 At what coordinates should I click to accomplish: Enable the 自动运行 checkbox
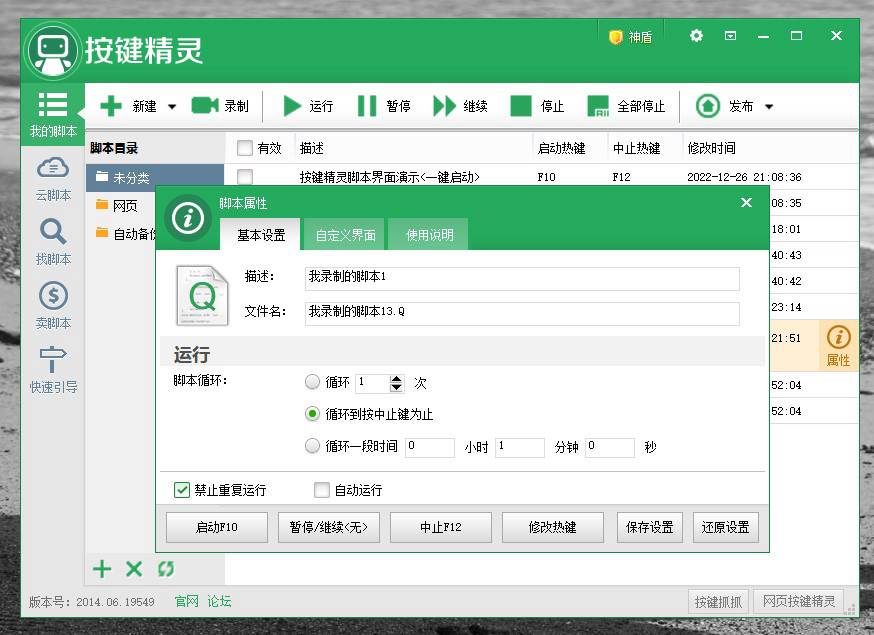click(x=322, y=490)
